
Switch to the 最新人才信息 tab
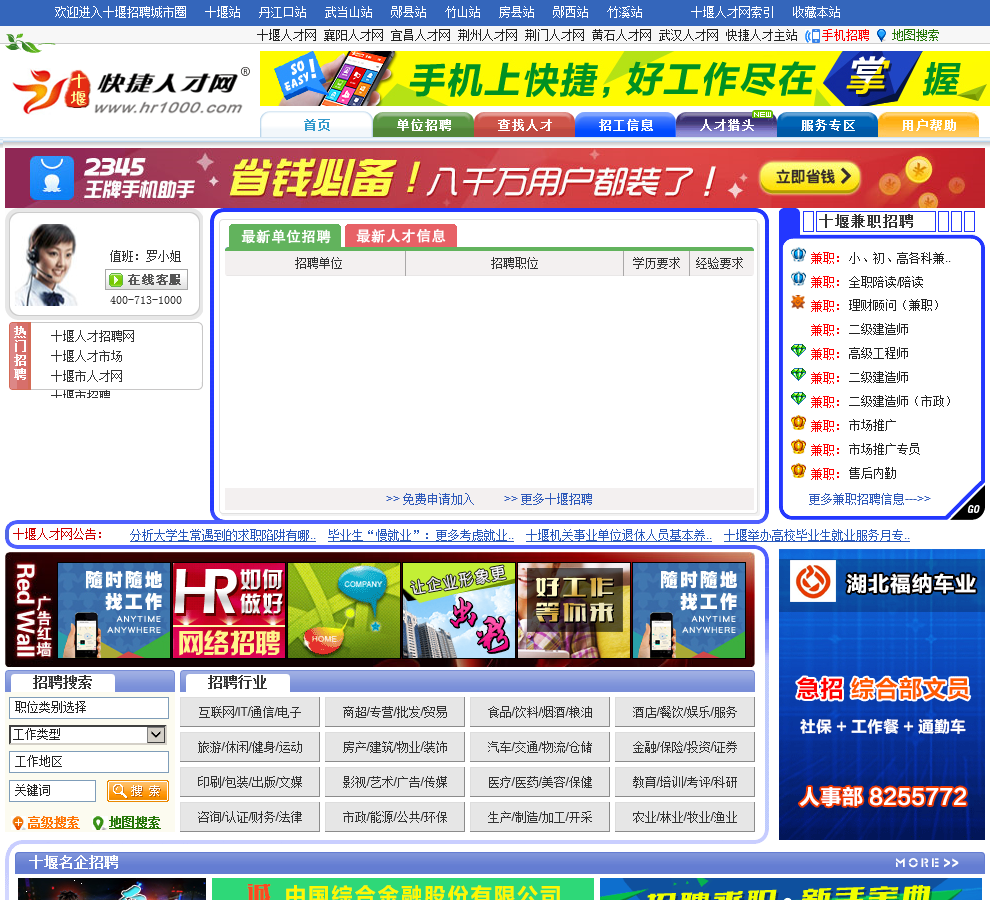pos(401,236)
